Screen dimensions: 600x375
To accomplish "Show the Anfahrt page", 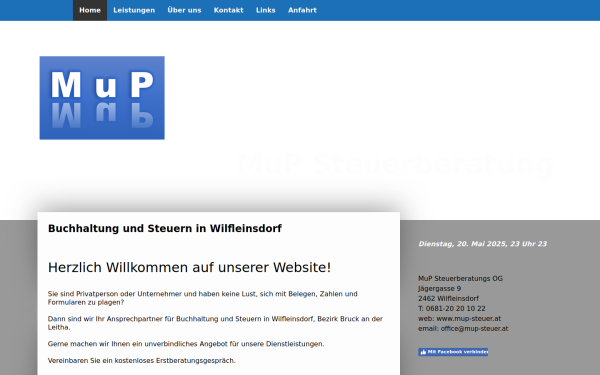I will point(302,10).
